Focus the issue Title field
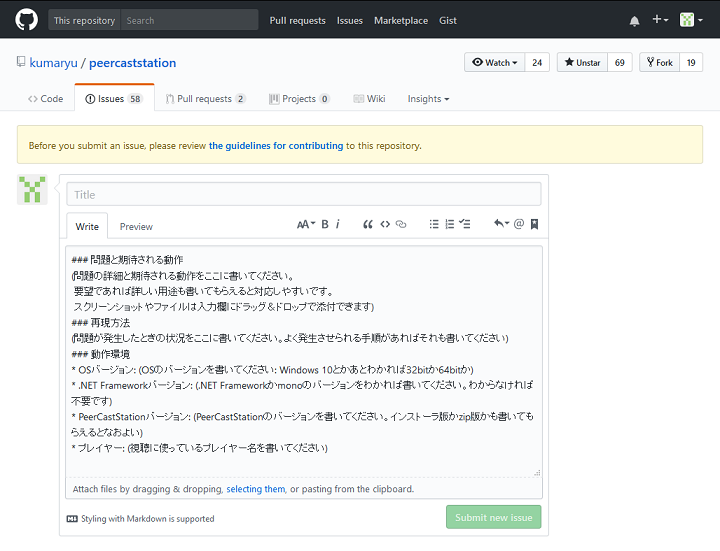The width and height of the screenshot is (720, 551). click(x=304, y=194)
